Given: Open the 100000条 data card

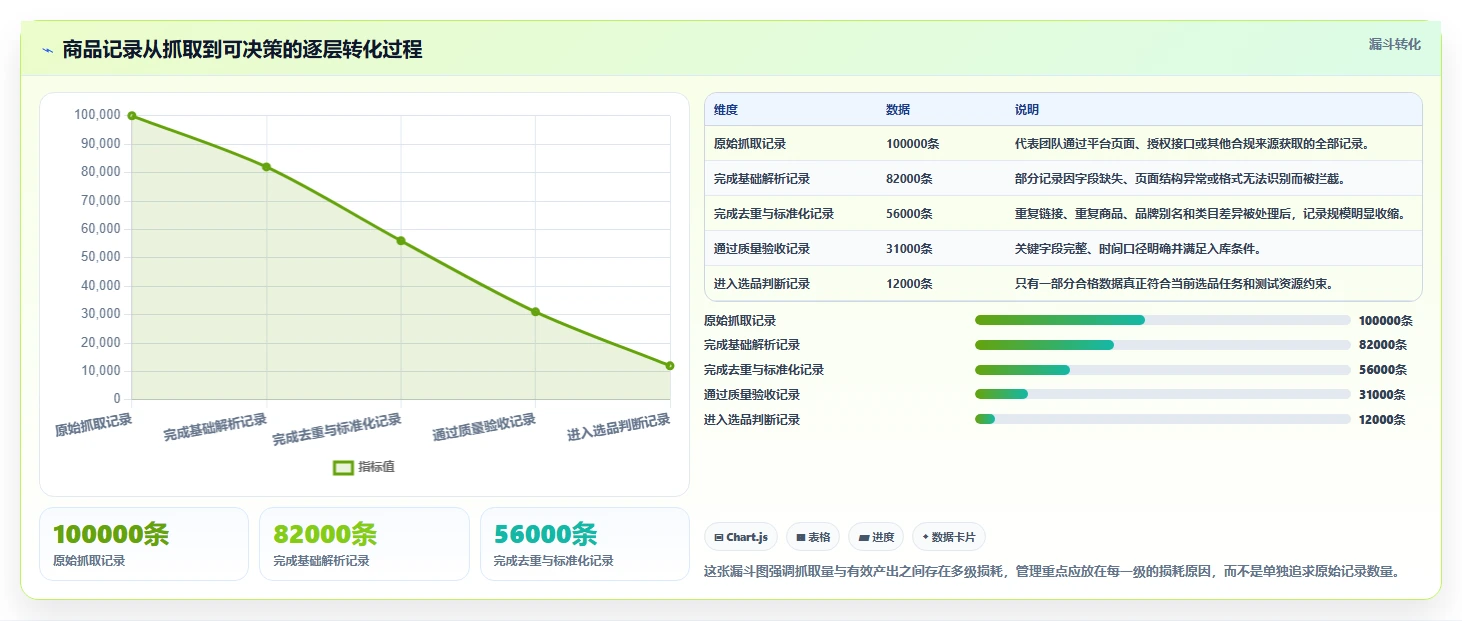Looking at the screenshot, I should (x=144, y=544).
